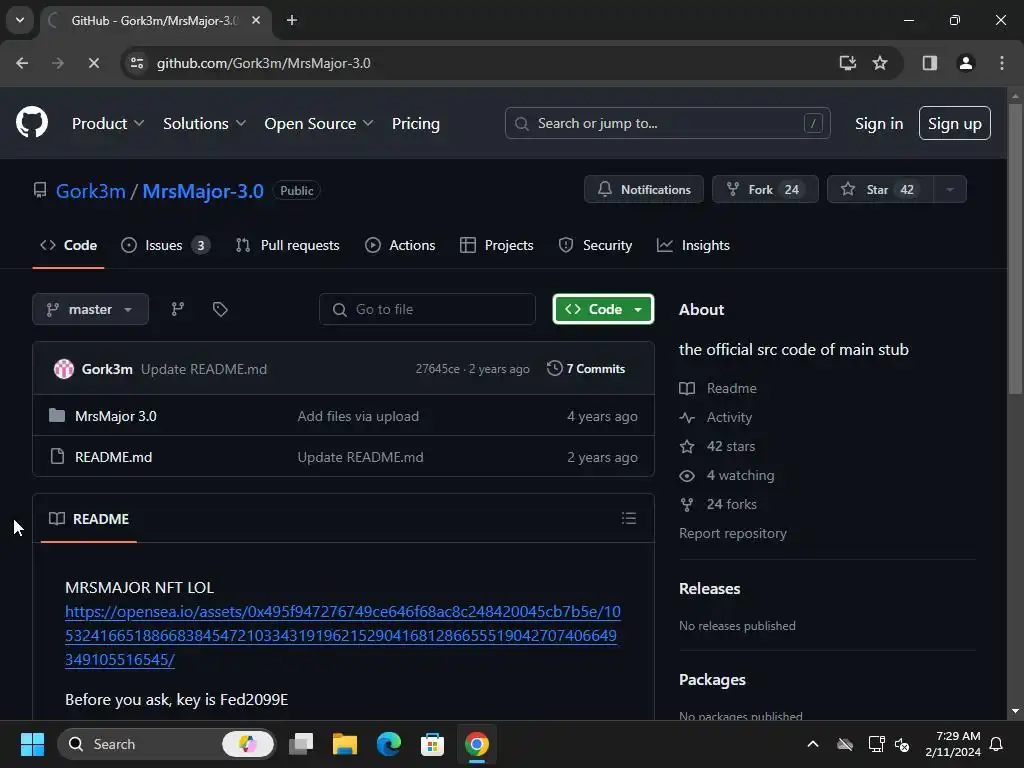This screenshot has width=1024, height=768.
Task: Select the README tab heading
Action: coord(89,519)
